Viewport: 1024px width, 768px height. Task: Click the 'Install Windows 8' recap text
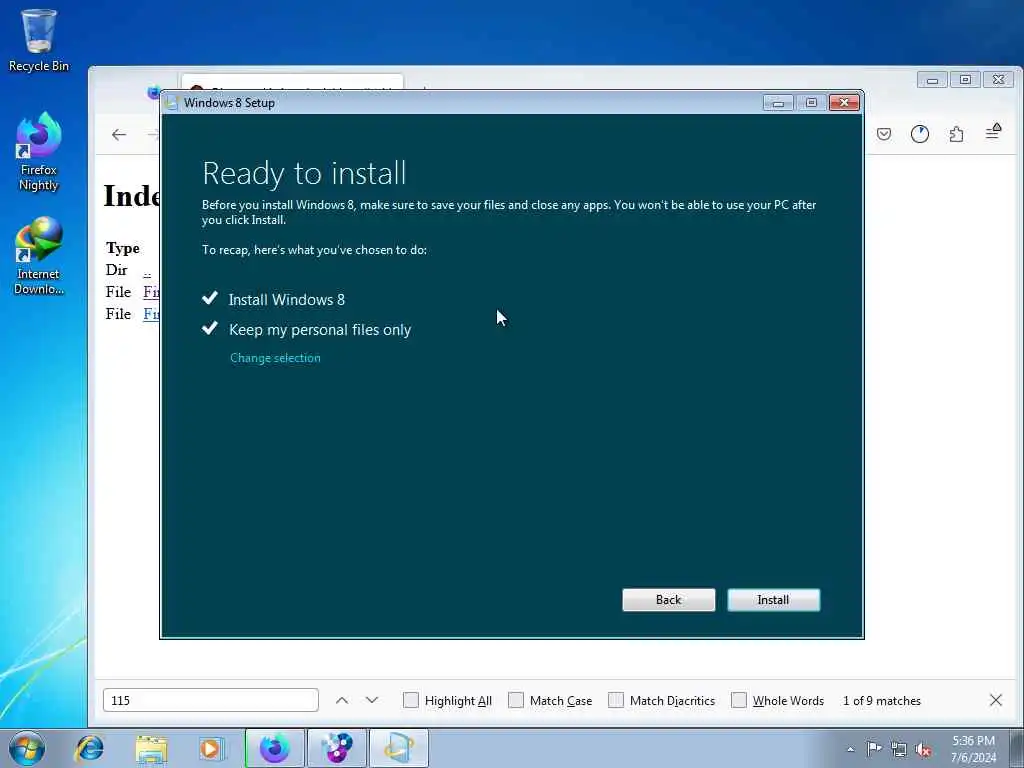click(x=287, y=300)
